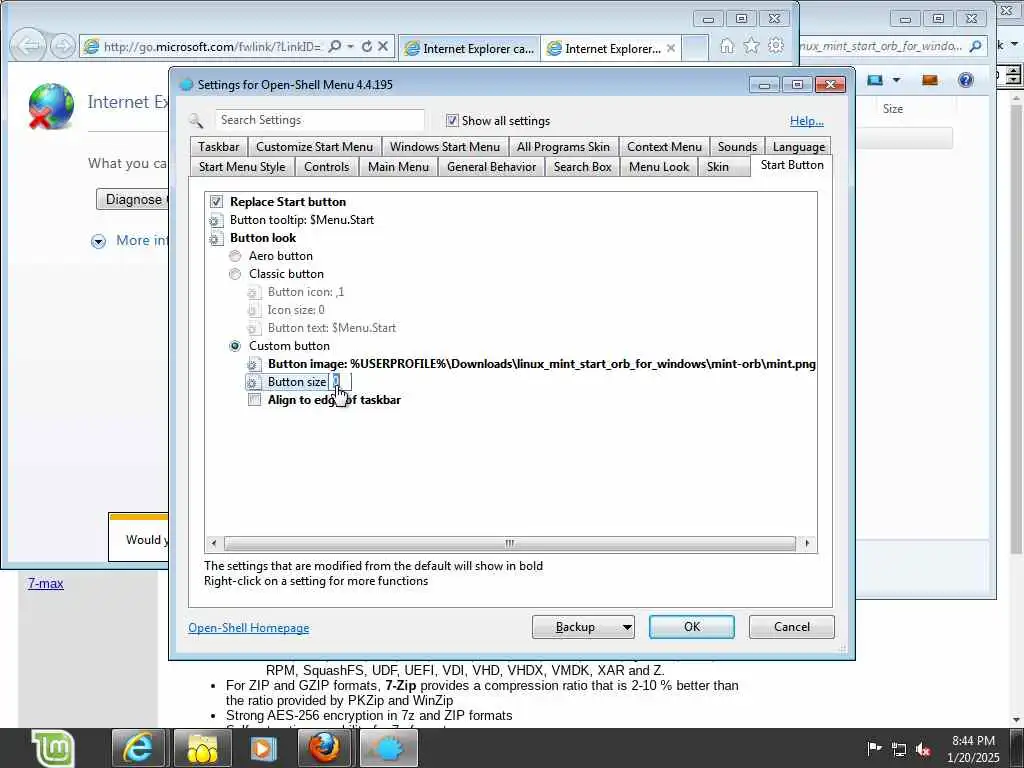Click the Internet Explorer address bar
This screenshot has height=768, width=1024.
(x=213, y=46)
